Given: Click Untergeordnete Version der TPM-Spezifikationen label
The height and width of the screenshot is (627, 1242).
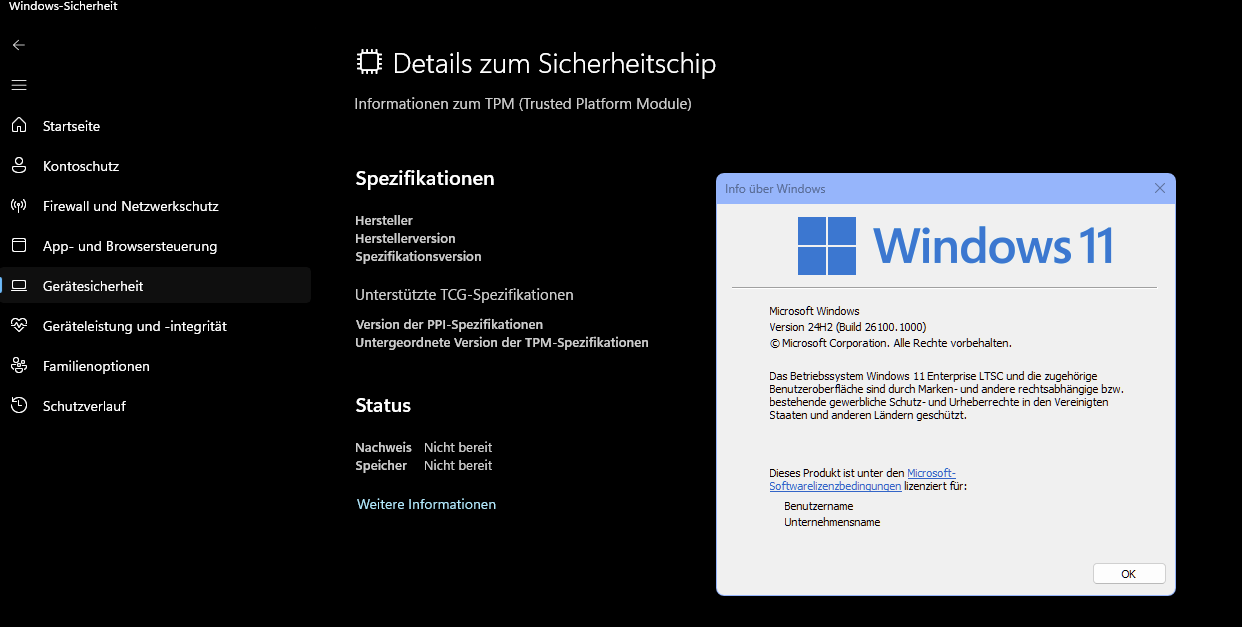Looking at the screenshot, I should pyautogui.click(x=502, y=342).
